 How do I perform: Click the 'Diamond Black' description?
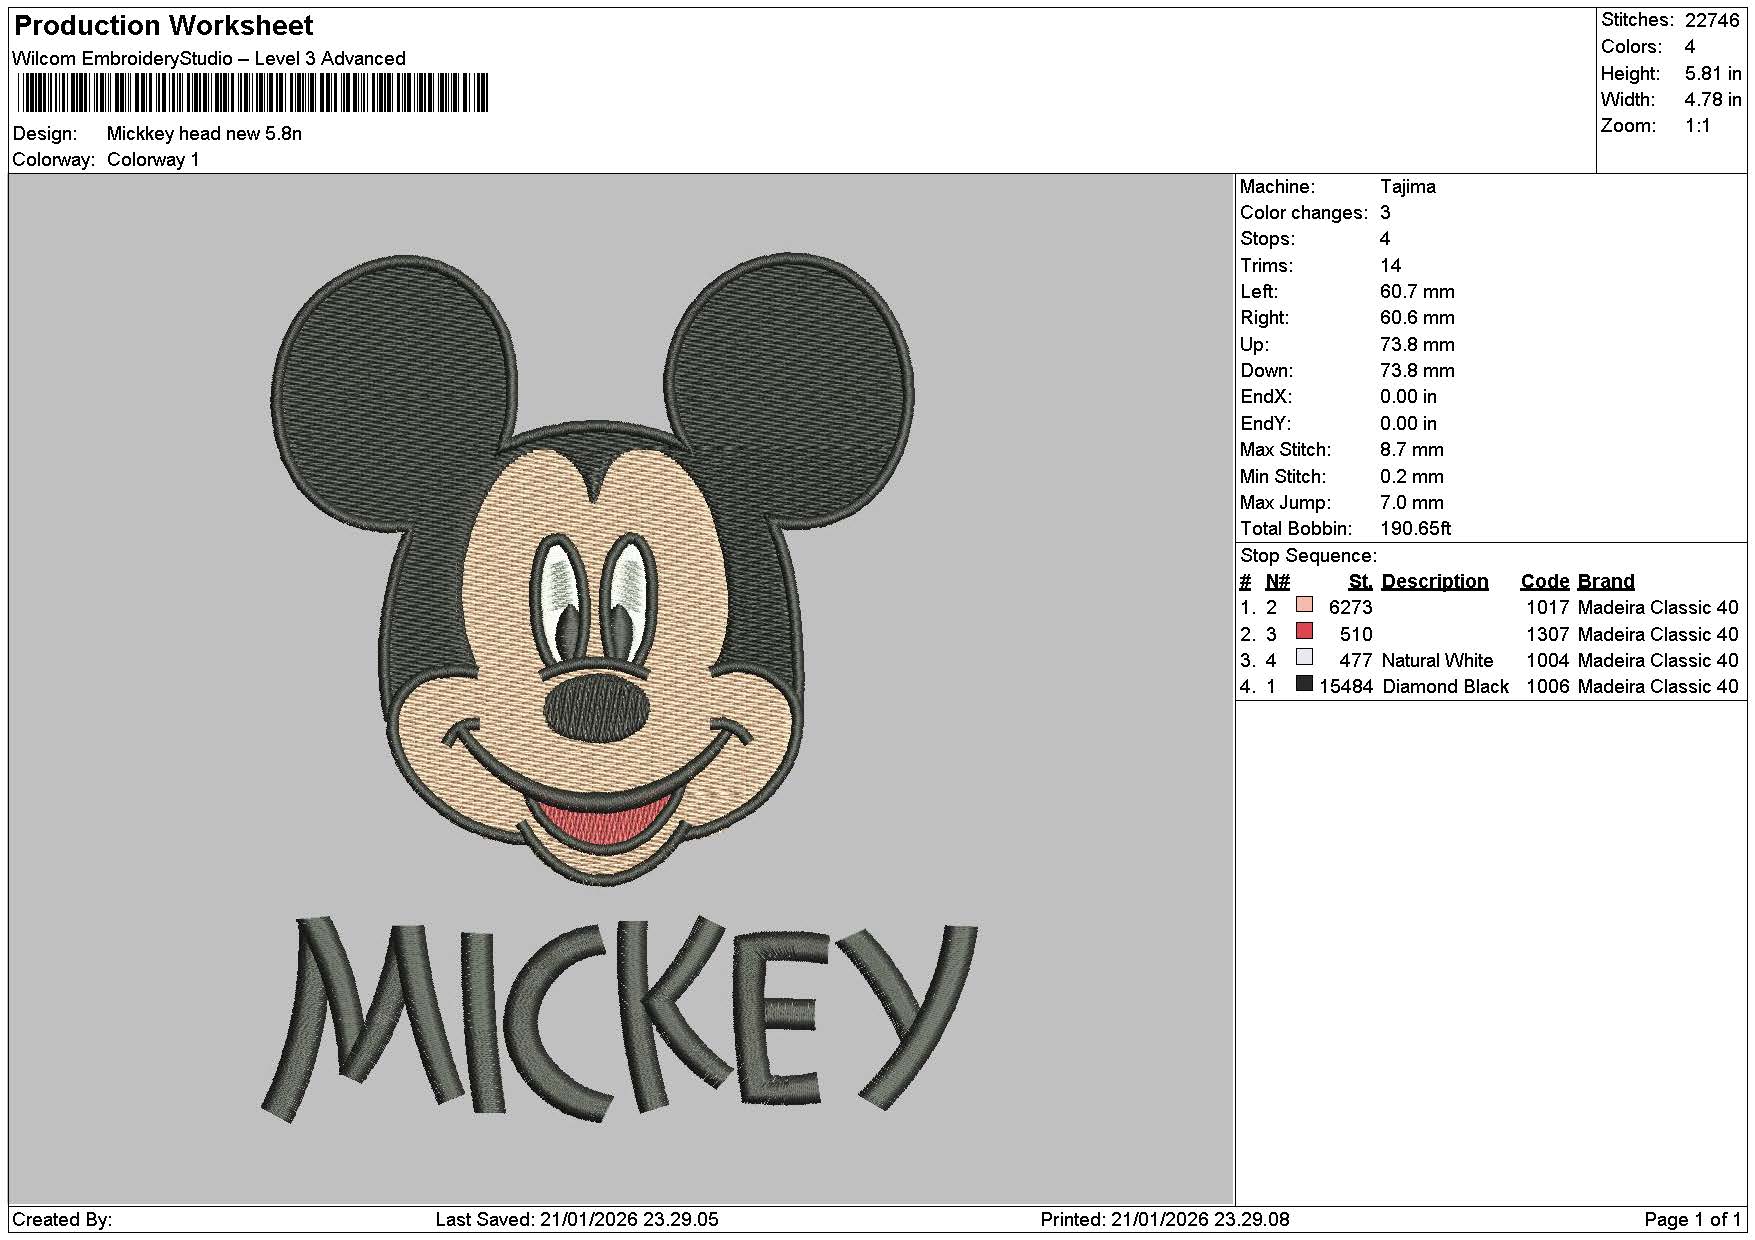pos(1445,686)
